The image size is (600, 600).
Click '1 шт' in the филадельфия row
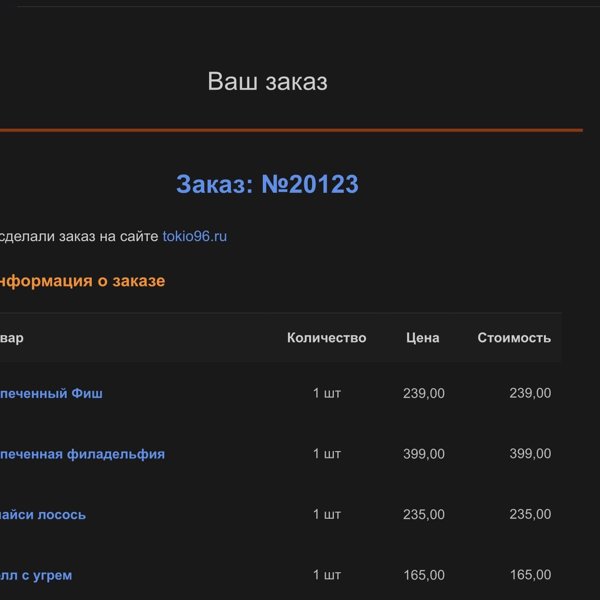click(x=327, y=454)
